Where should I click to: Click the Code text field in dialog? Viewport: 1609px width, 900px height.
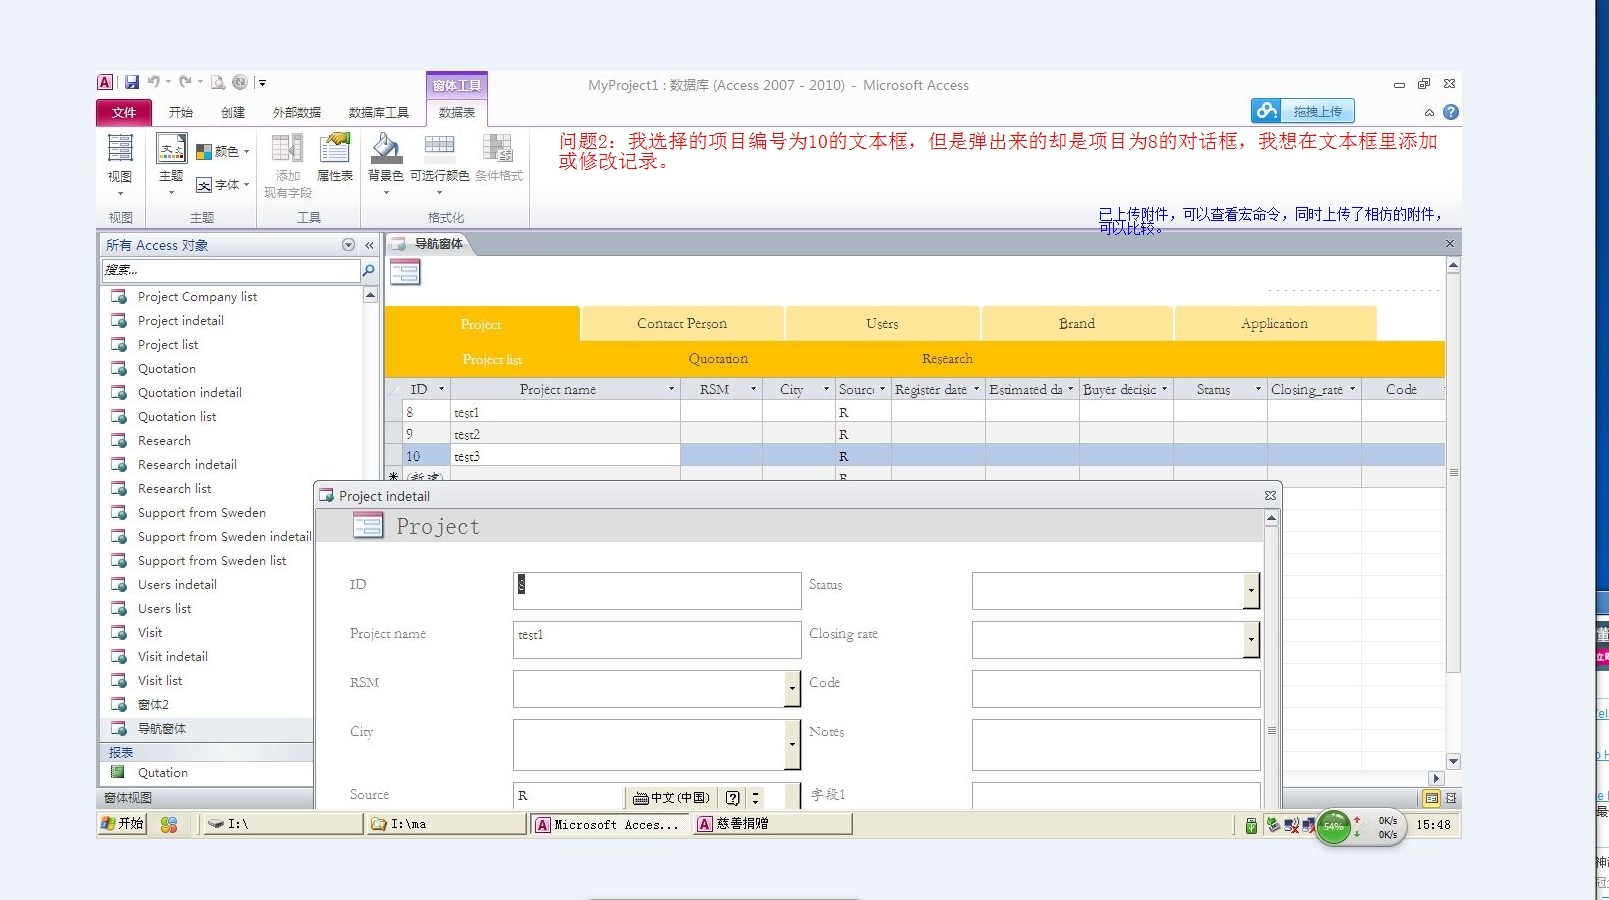pos(1116,689)
